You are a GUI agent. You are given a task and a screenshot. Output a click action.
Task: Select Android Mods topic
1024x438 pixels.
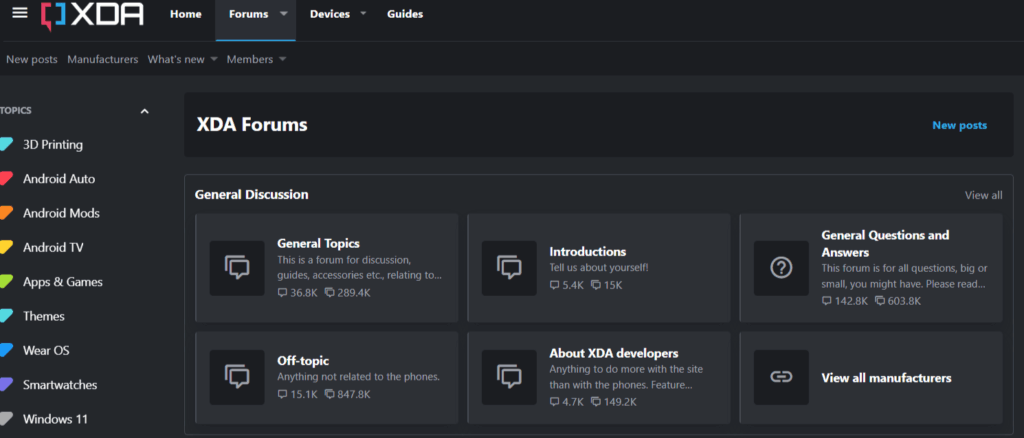(x=61, y=213)
